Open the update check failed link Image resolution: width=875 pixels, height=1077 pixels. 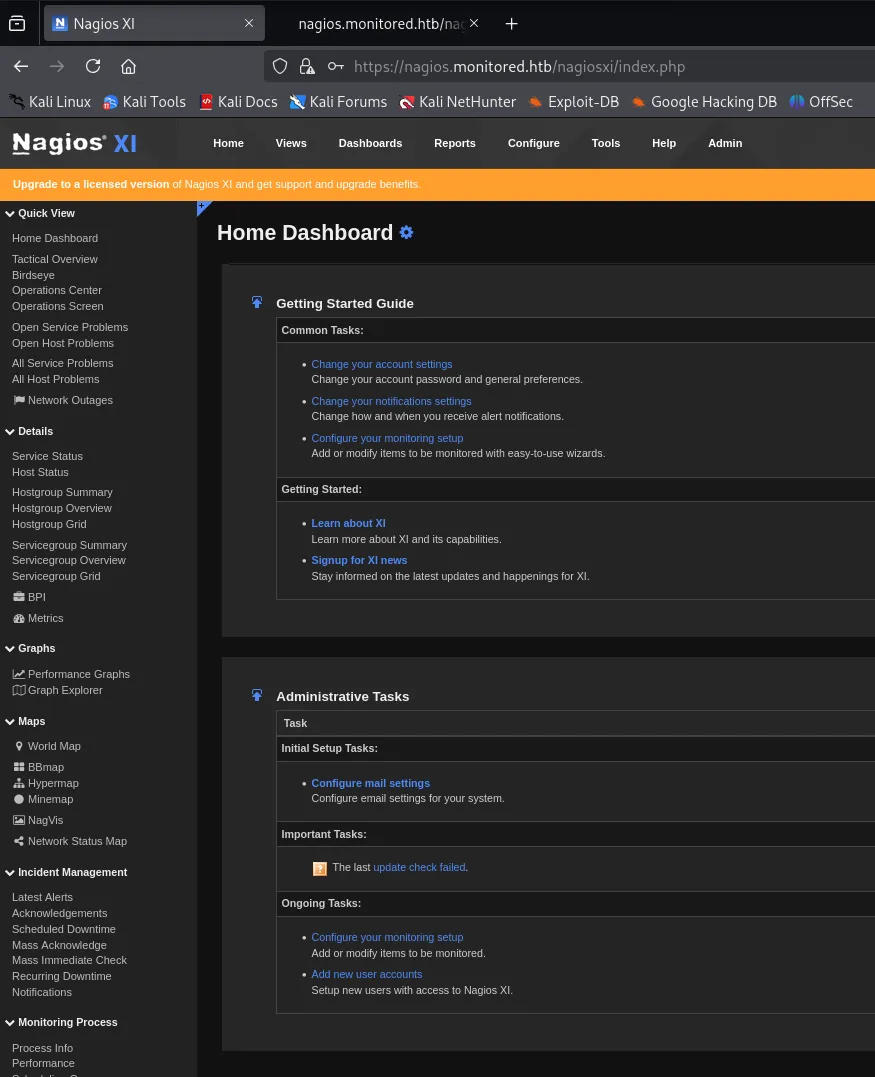(419, 867)
